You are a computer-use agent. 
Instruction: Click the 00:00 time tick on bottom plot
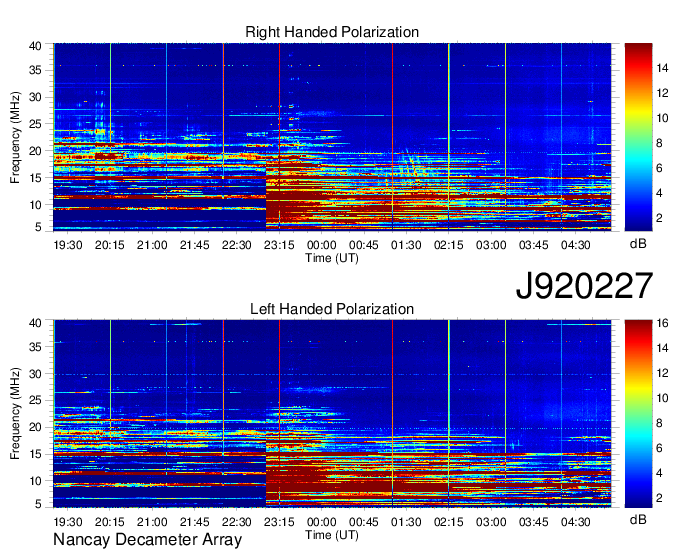322,522
